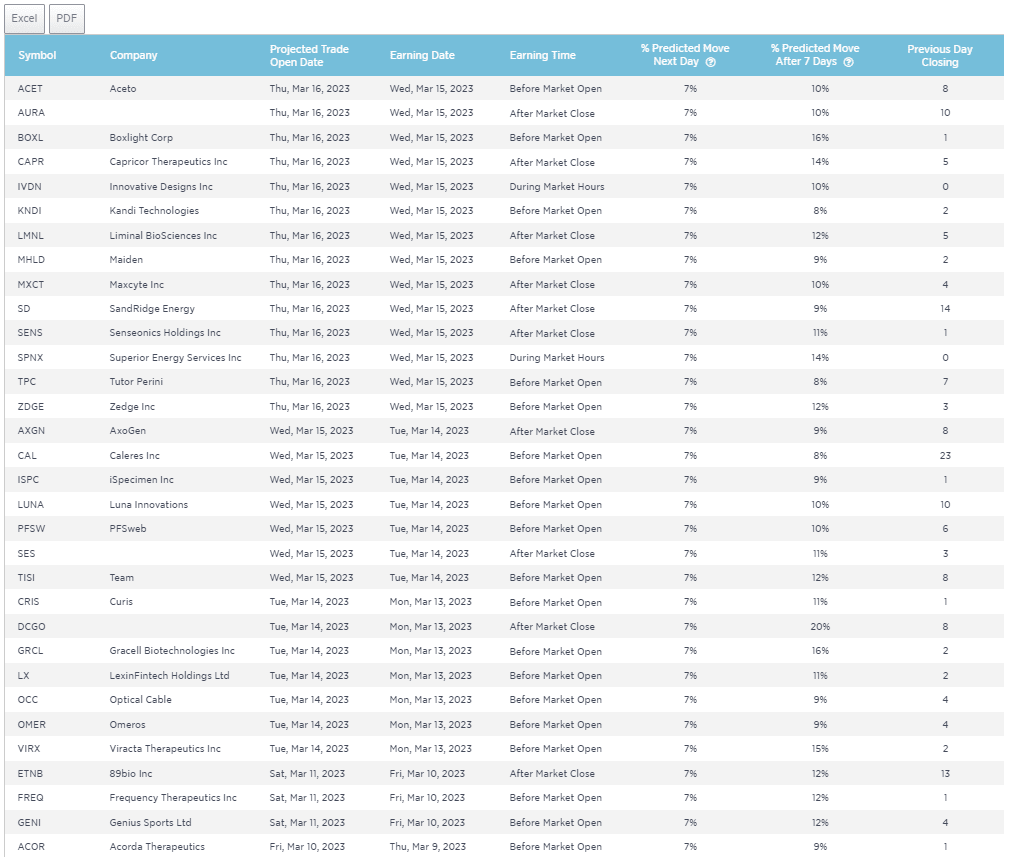Click the CAL symbol
Viewport: 1010px width, 857px height.
(27, 456)
